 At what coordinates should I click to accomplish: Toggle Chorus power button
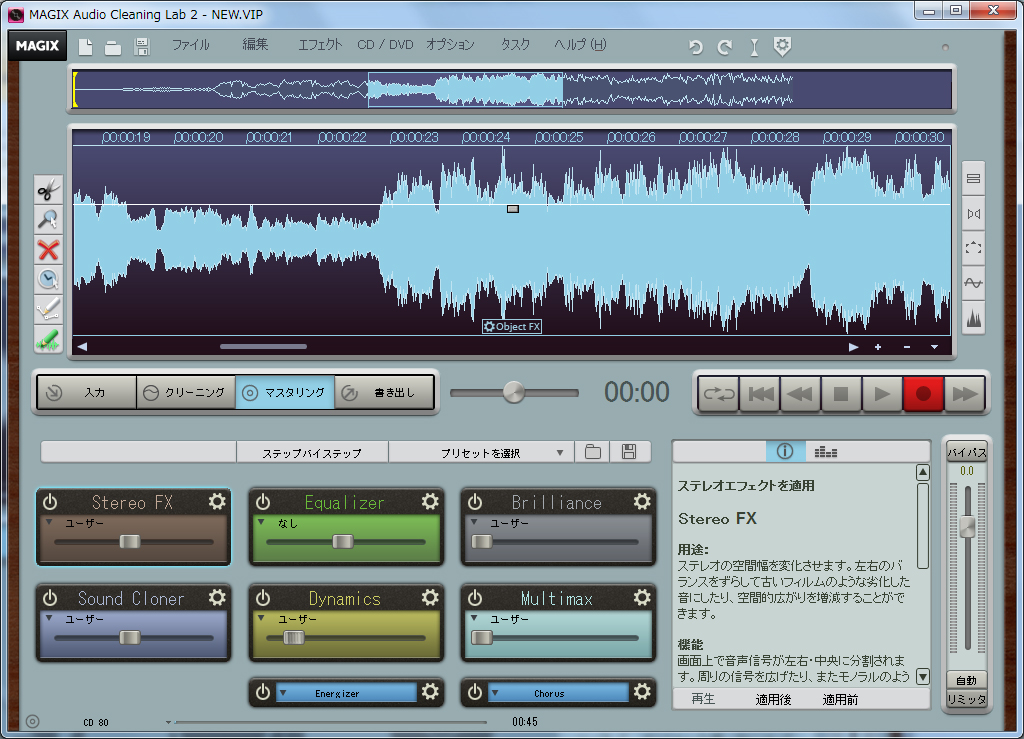pos(475,692)
